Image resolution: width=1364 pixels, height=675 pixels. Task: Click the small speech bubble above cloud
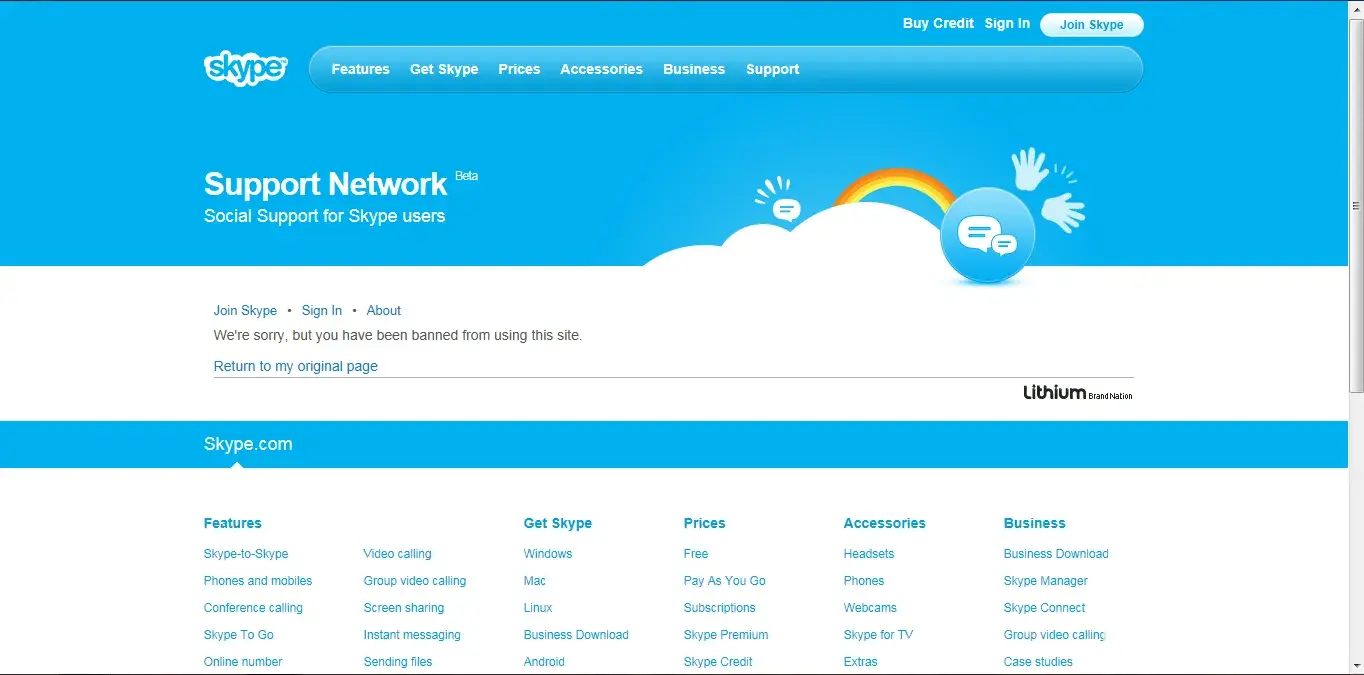point(787,209)
